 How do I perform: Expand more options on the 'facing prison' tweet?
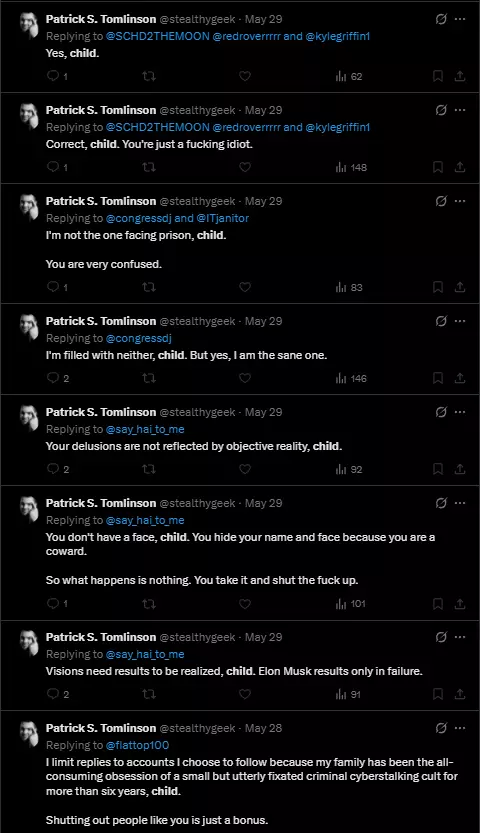point(460,201)
